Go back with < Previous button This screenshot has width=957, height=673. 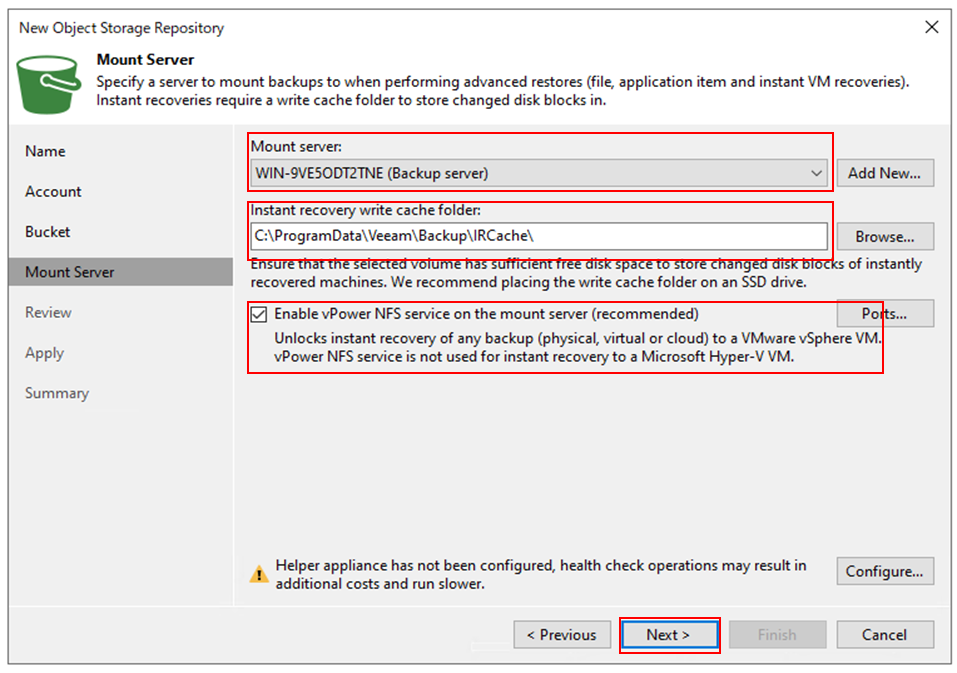(x=562, y=635)
